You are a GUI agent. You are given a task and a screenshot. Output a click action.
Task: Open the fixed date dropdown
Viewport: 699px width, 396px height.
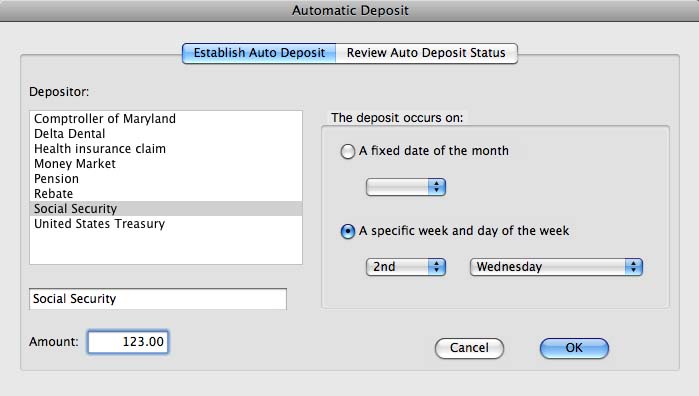pyautogui.click(x=406, y=187)
